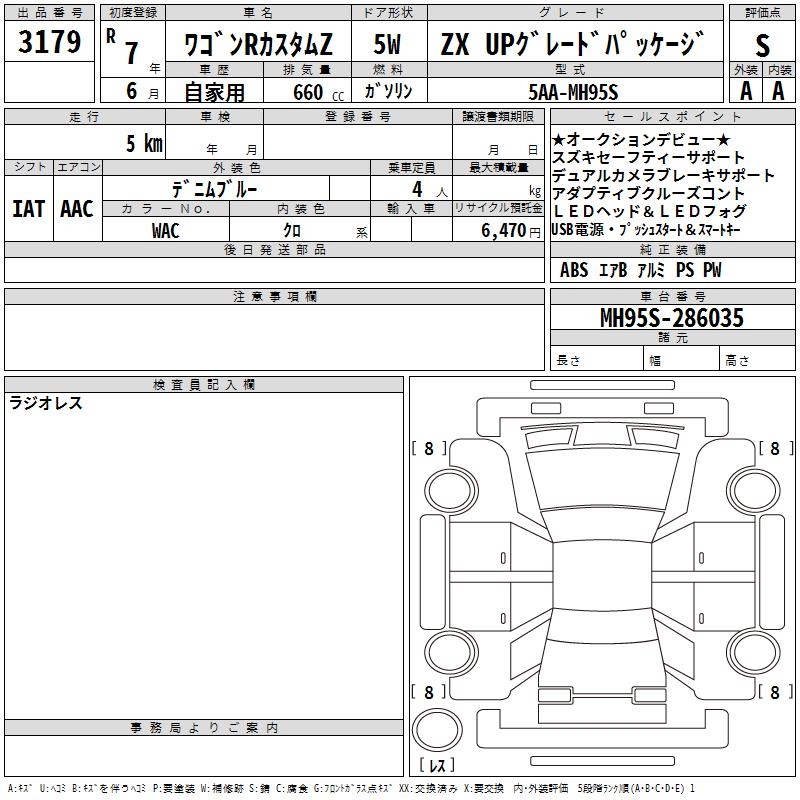Select first registration year R 7
Image resolution: width=800 pixels, height=800 pixels.
click(132, 47)
